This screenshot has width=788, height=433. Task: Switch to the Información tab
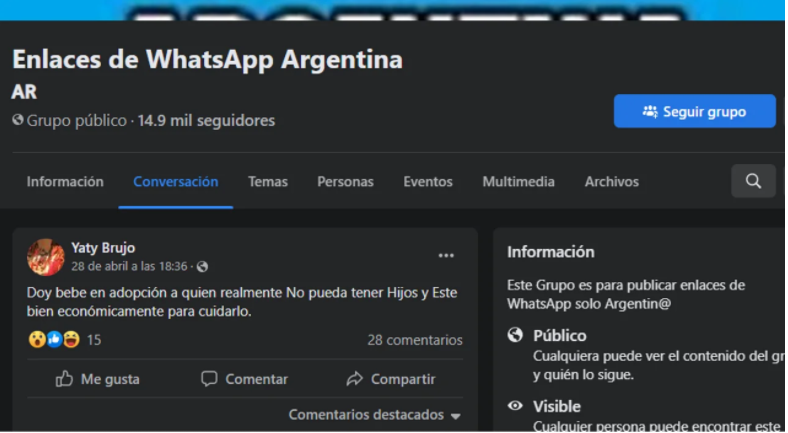point(65,182)
